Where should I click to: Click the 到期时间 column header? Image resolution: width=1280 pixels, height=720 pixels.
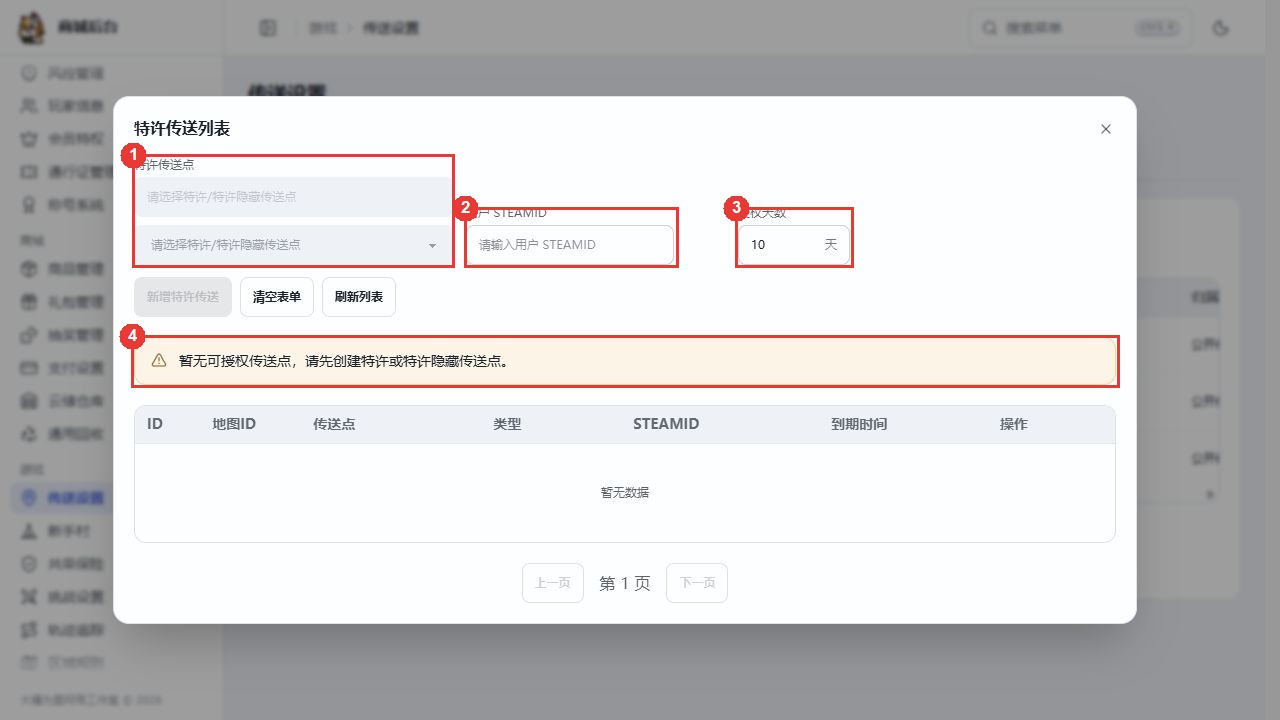point(859,424)
